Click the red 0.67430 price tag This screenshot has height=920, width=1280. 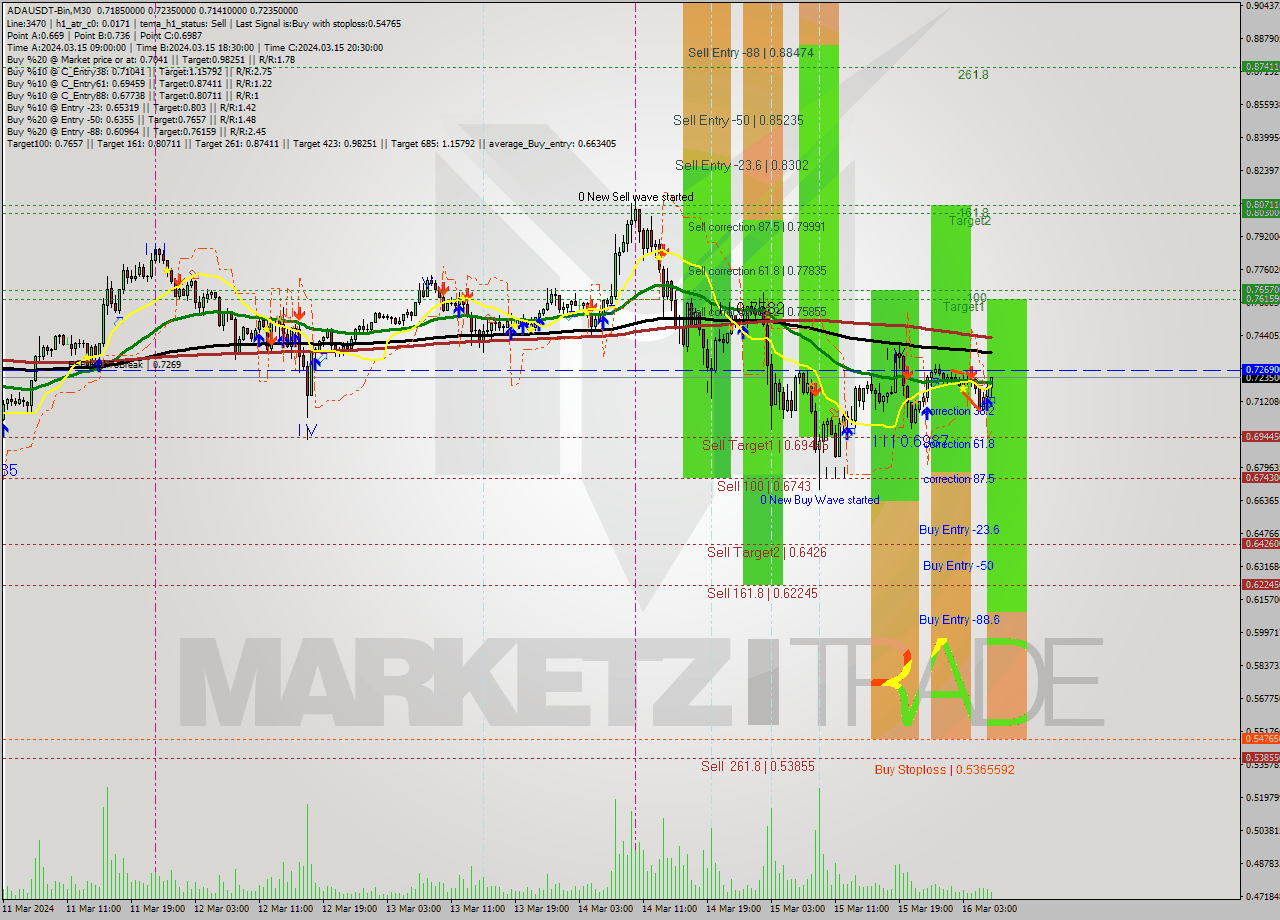coord(1260,477)
